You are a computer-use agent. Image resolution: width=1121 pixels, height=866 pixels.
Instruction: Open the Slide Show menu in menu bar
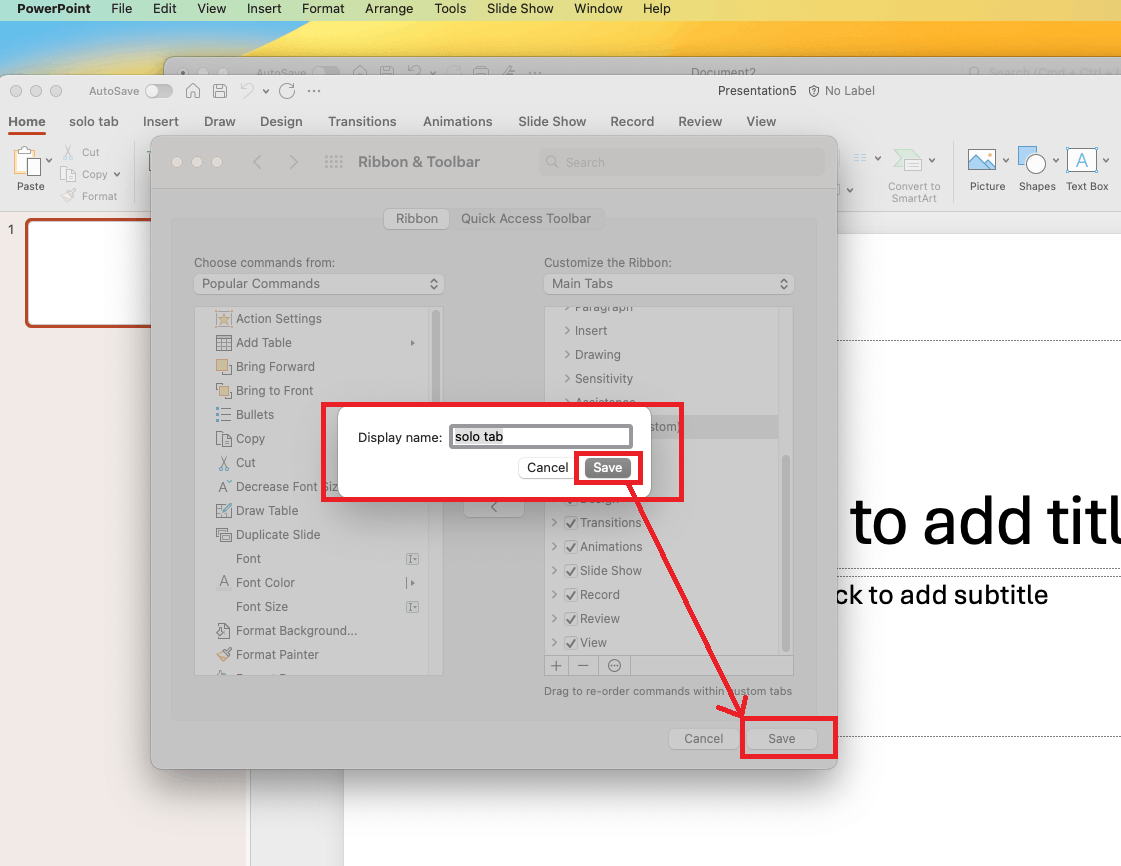click(x=520, y=9)
